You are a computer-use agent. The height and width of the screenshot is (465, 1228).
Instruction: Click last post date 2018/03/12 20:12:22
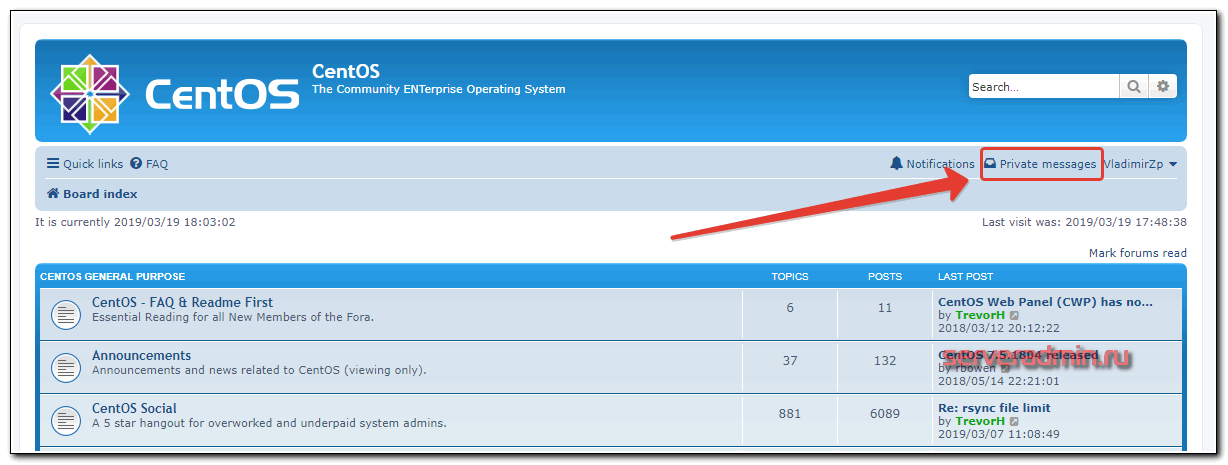point(998,328)
